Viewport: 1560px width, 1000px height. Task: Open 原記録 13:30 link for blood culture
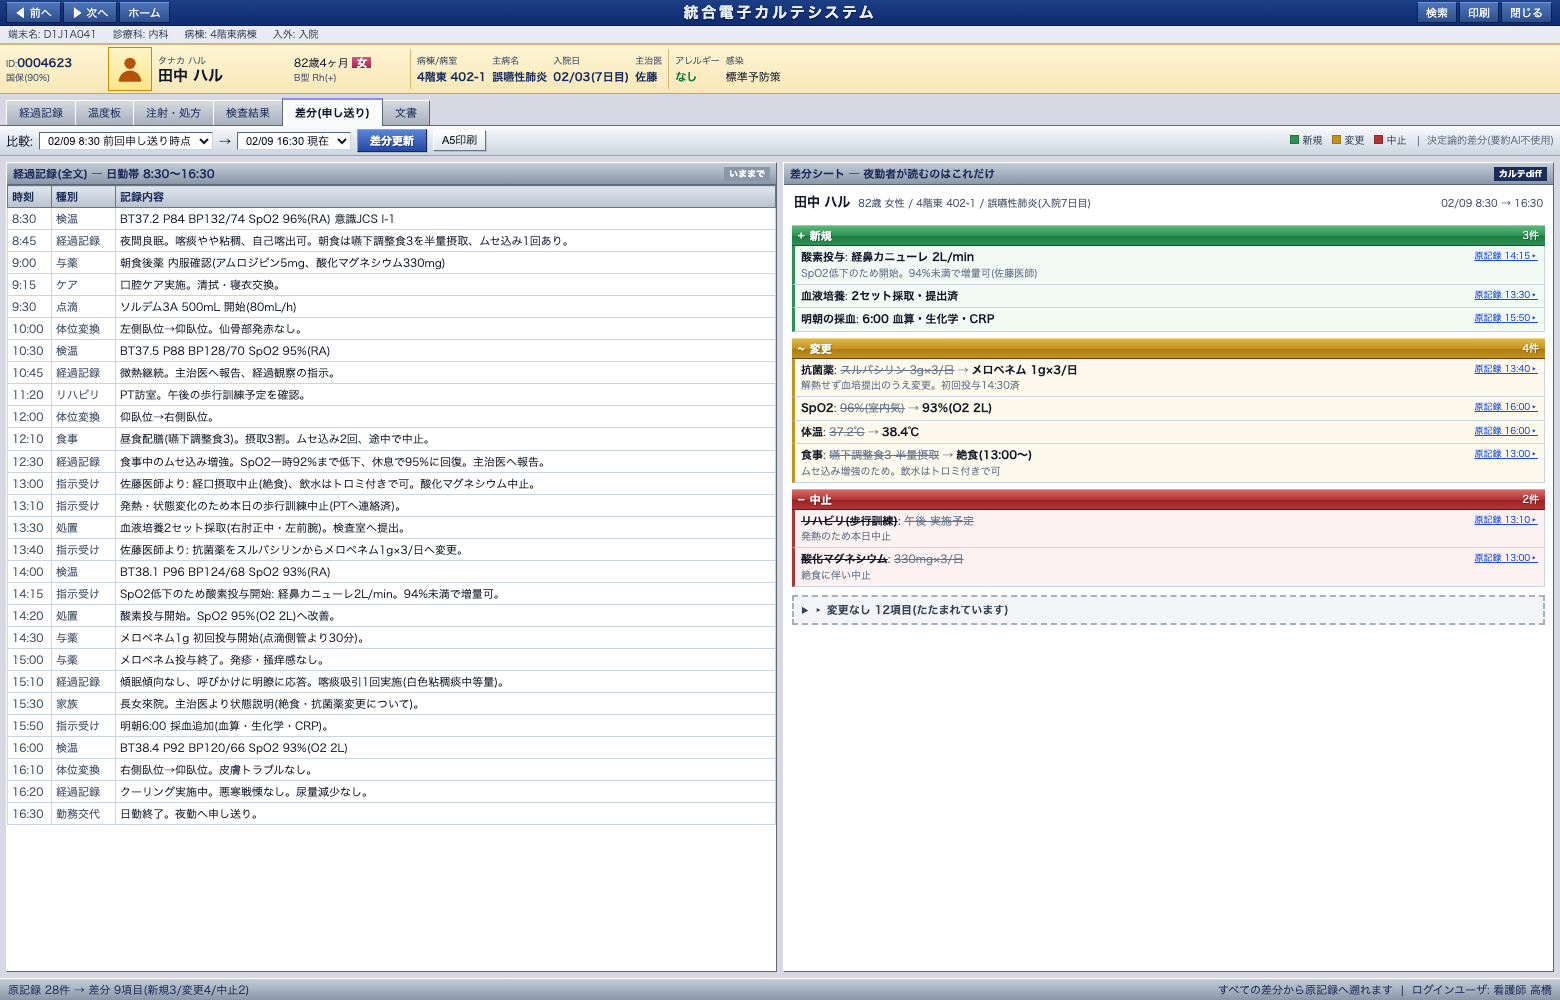point(1505,295)
